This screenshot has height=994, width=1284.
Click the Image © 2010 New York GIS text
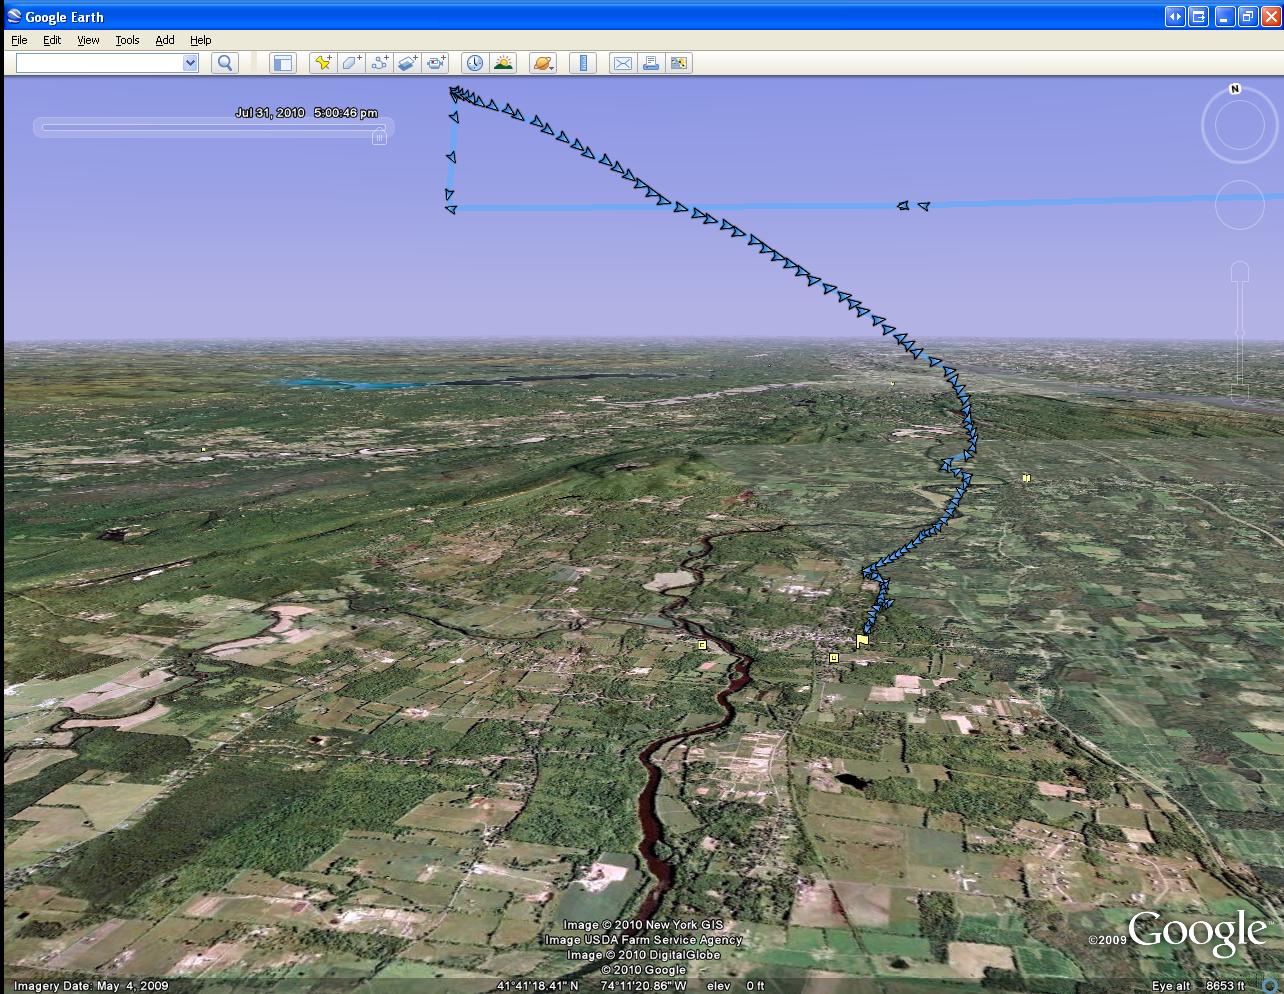(x=643, y=925)
